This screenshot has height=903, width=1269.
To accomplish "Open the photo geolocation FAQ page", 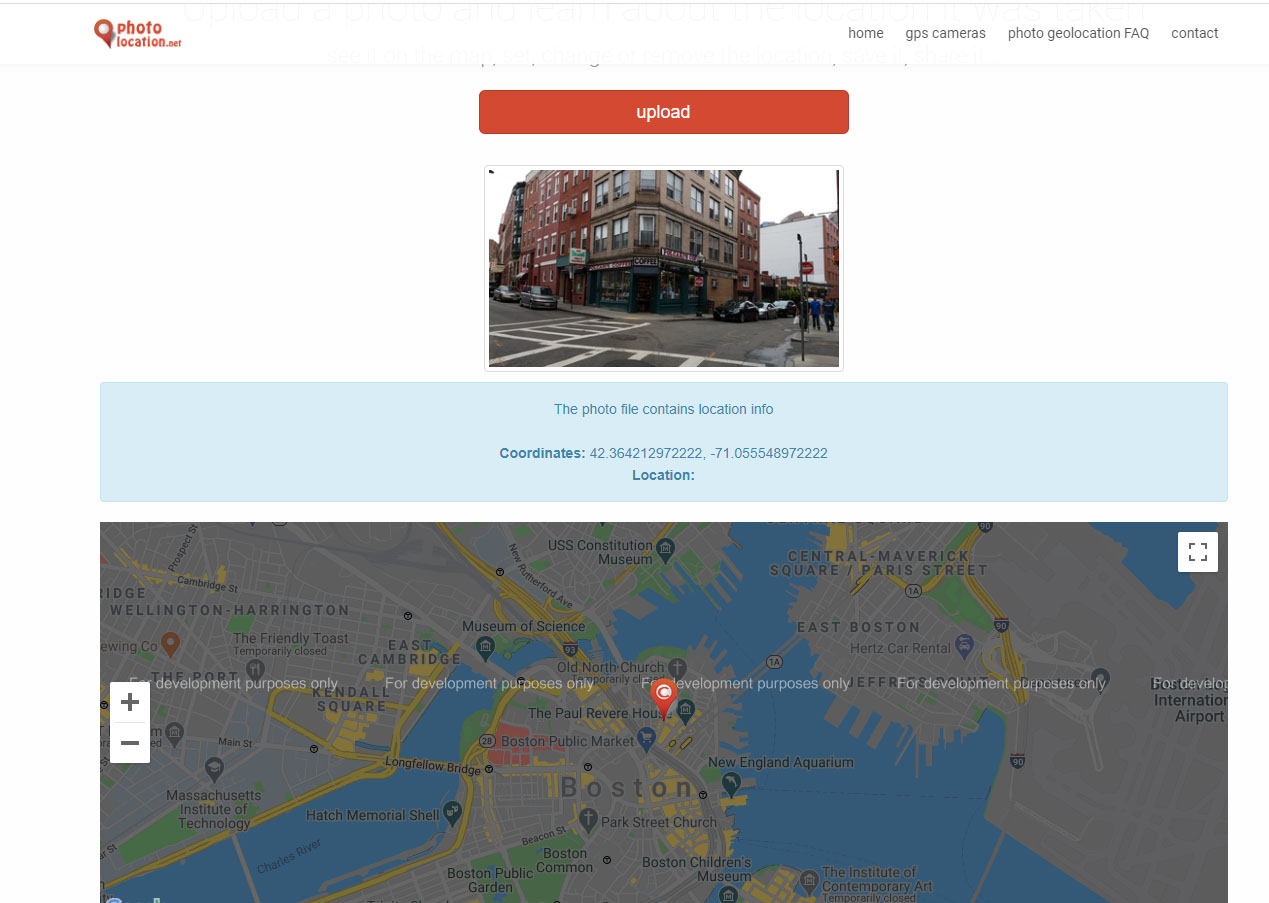I will click(1078, 33).
